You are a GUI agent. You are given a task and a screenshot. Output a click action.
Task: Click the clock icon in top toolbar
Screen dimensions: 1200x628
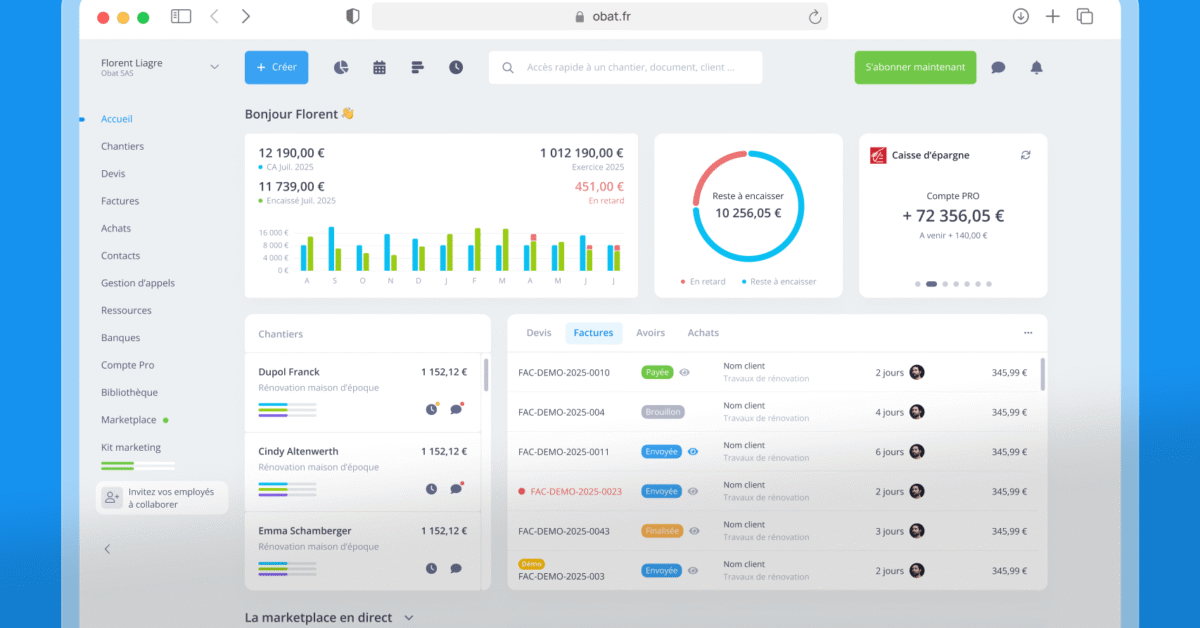(456, 67)
